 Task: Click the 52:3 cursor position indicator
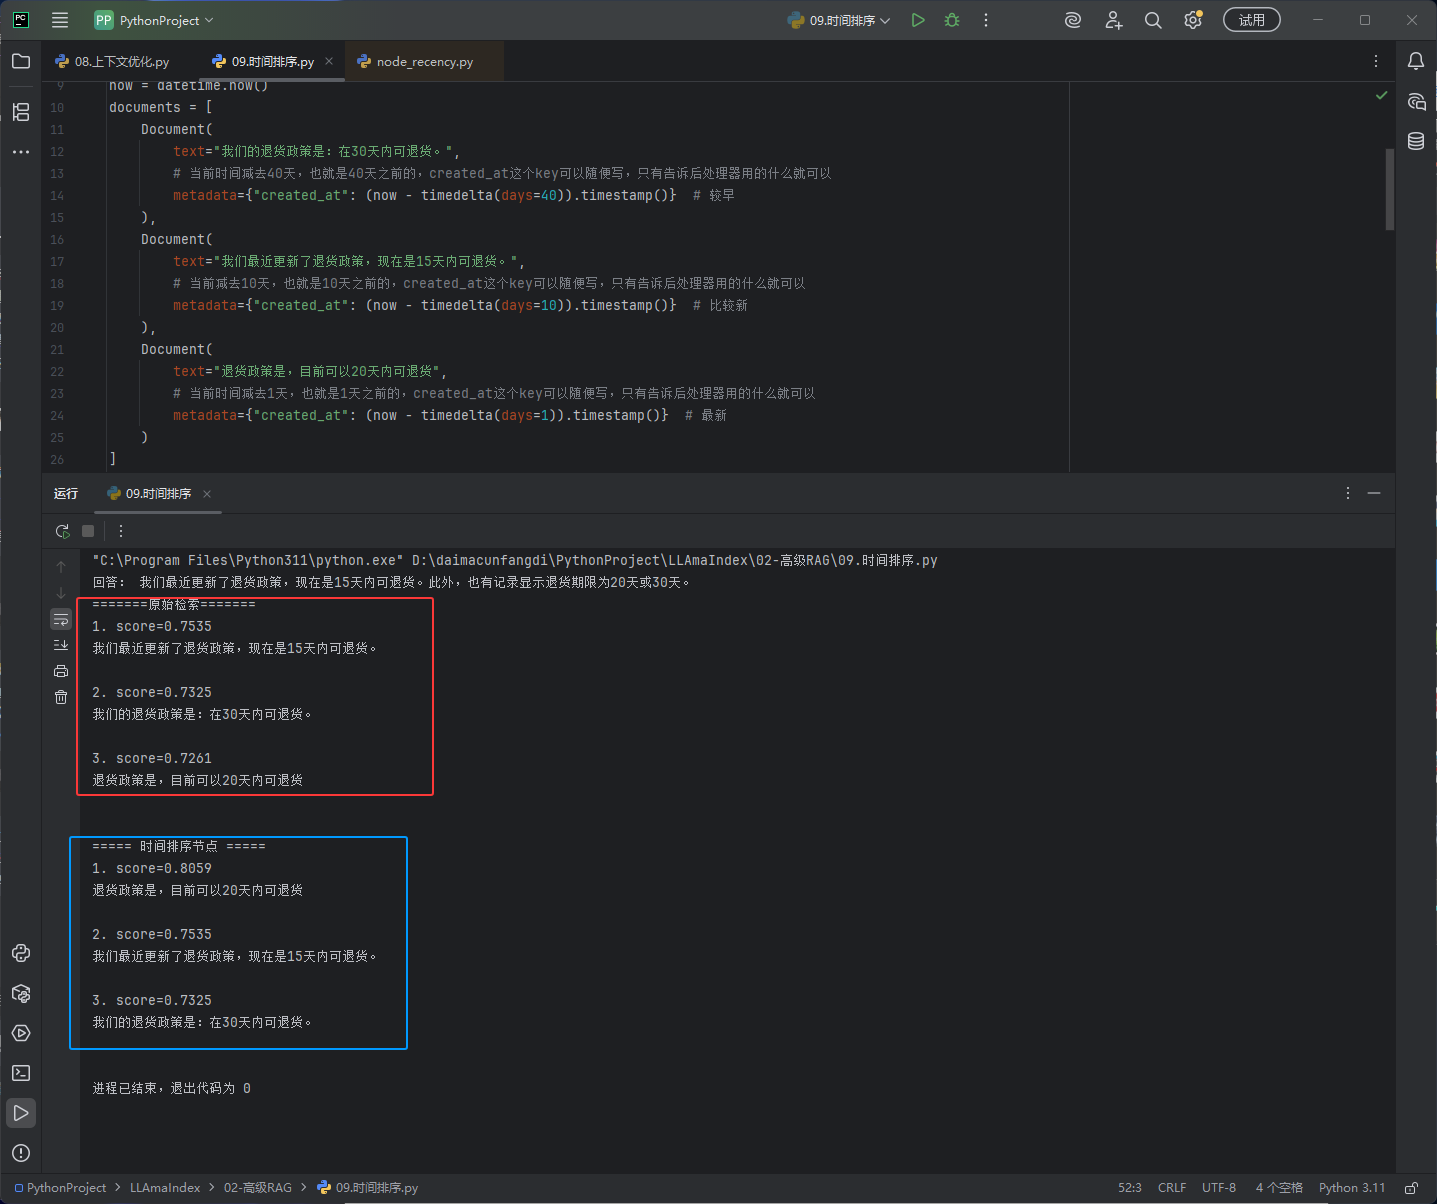coord(1130,1188)
